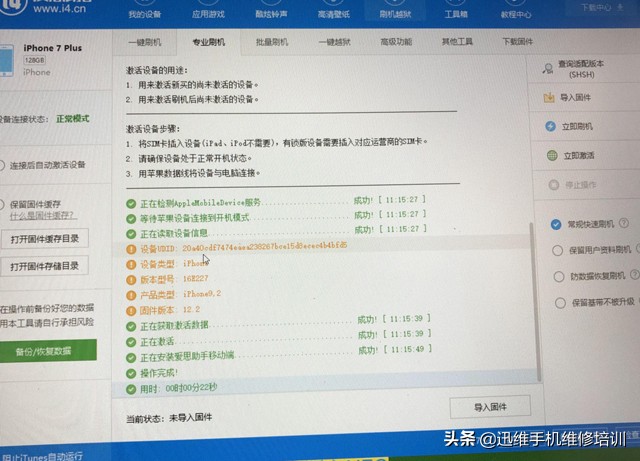This screenshot has height=461, width=640.
Task: Click the check icon beside 正在读取设备信息
Action: [131, 234]
